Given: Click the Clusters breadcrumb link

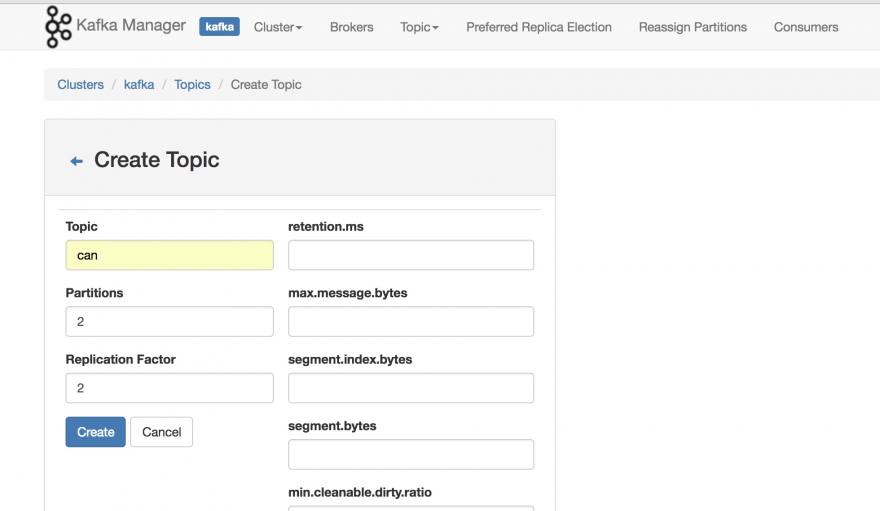Looking at the screenshot, I should 81,85.
